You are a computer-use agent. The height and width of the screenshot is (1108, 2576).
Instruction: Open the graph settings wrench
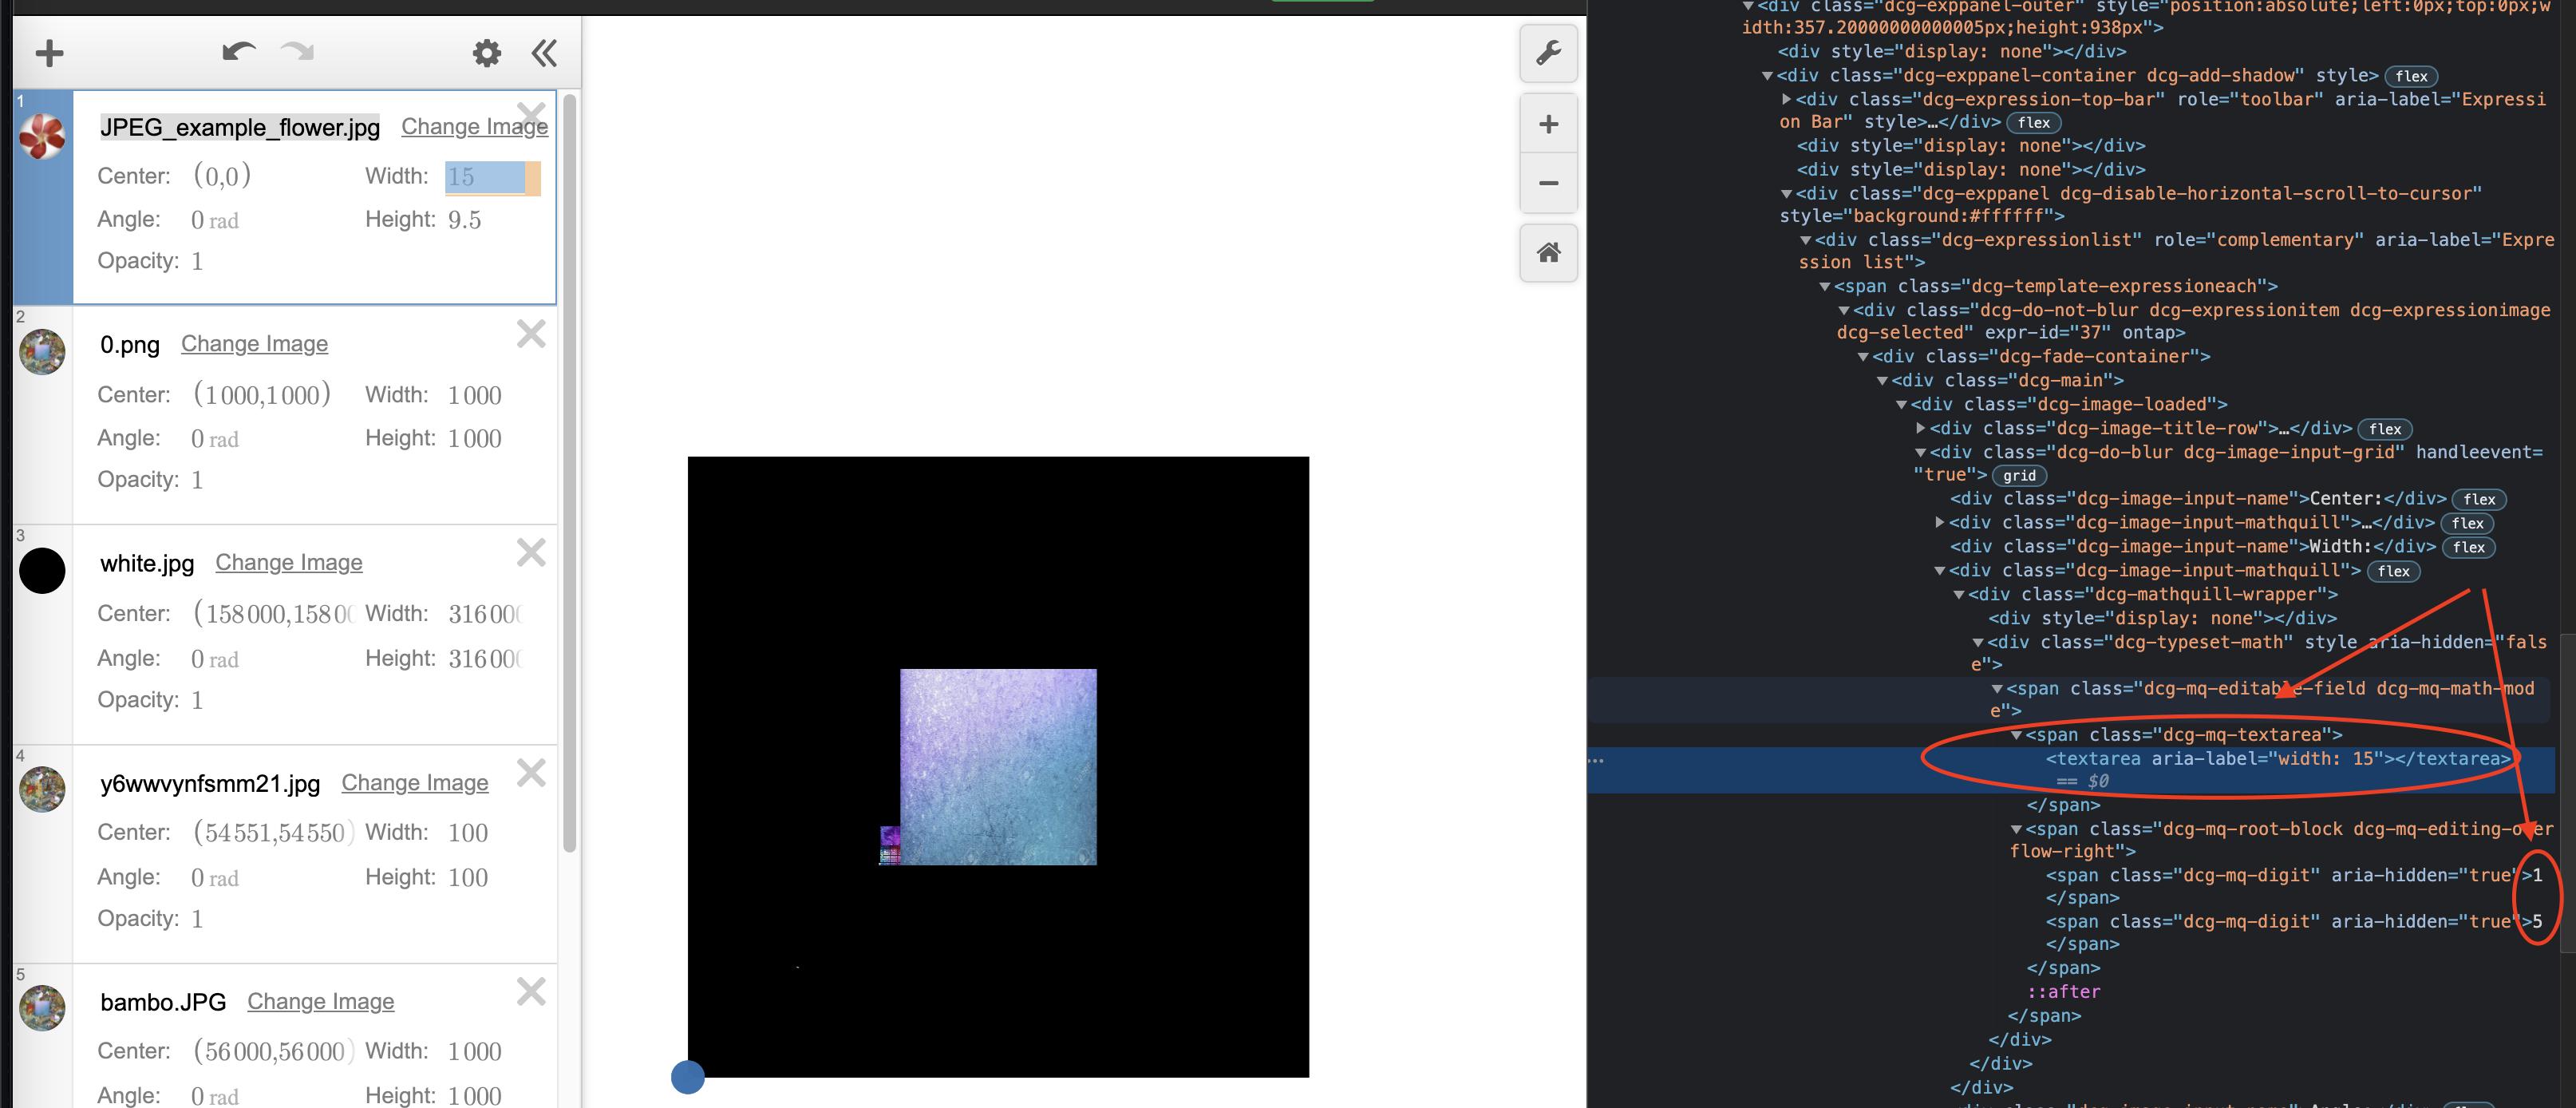pos(1548,53)
